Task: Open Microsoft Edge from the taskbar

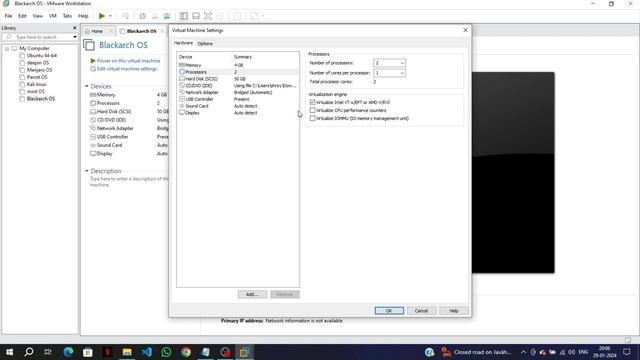Action: pos(68,352)
